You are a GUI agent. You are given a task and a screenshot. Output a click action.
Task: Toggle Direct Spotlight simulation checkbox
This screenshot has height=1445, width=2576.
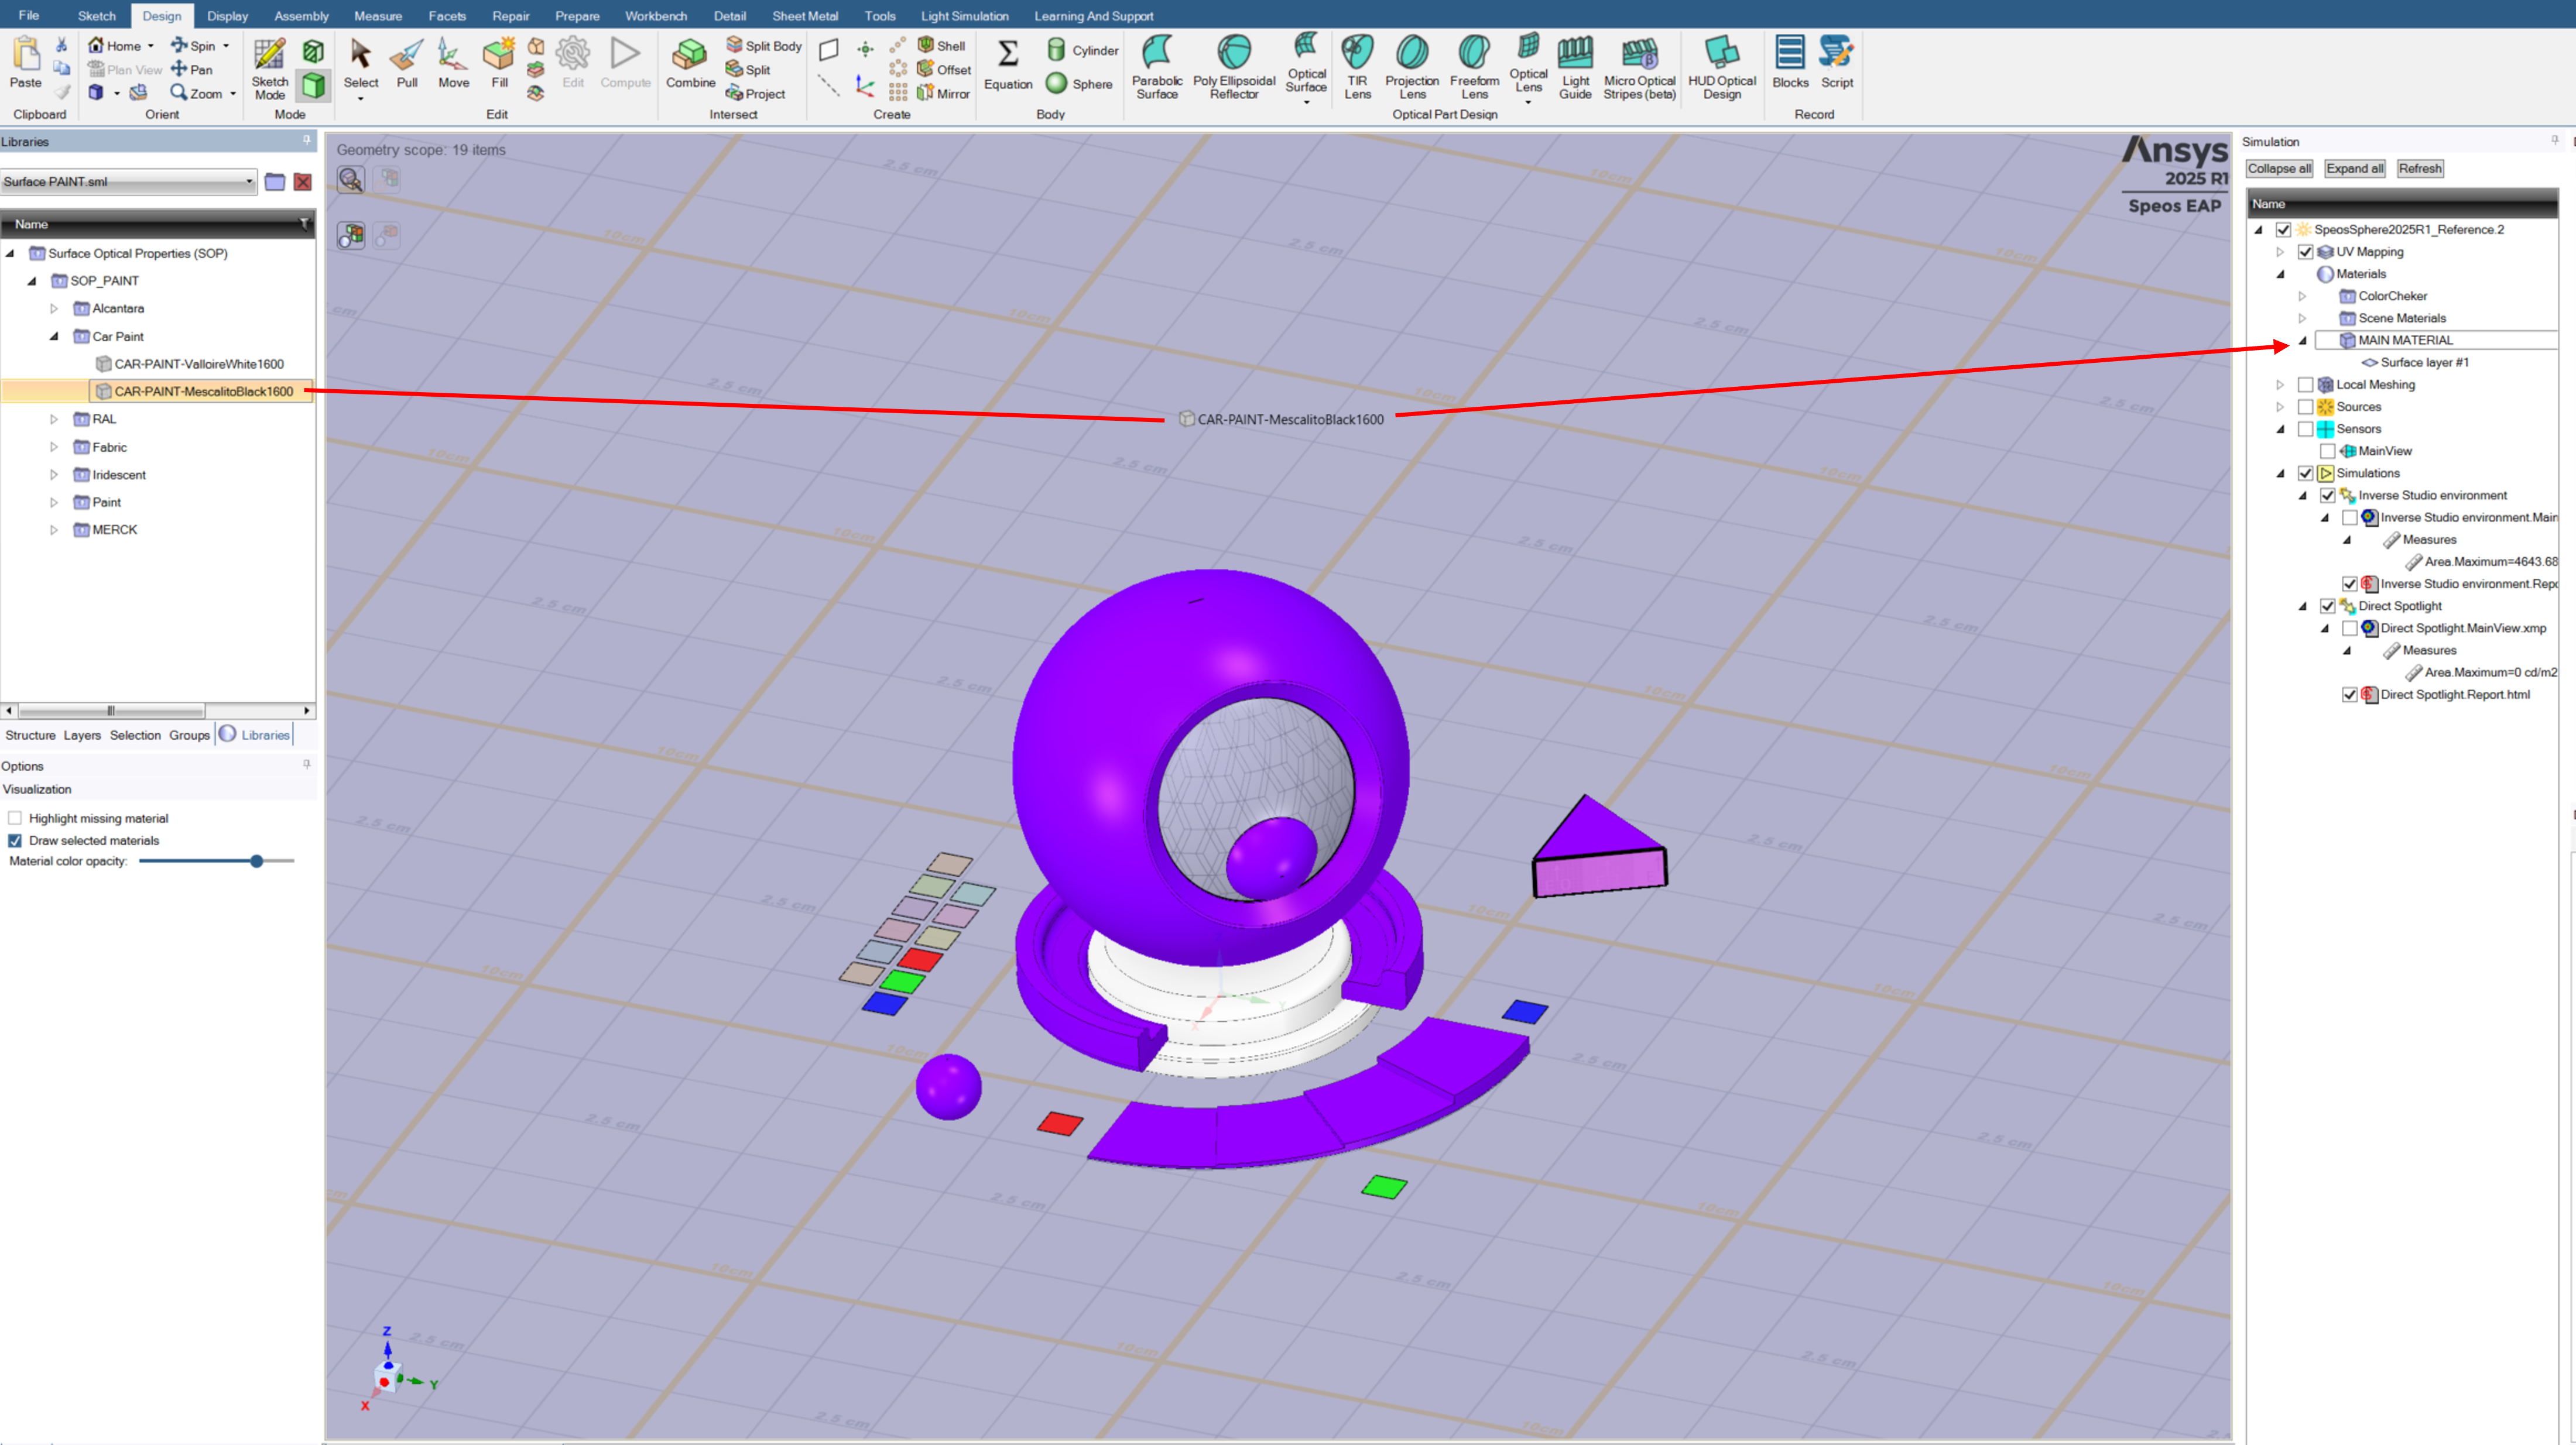(x=2327, y=606)
